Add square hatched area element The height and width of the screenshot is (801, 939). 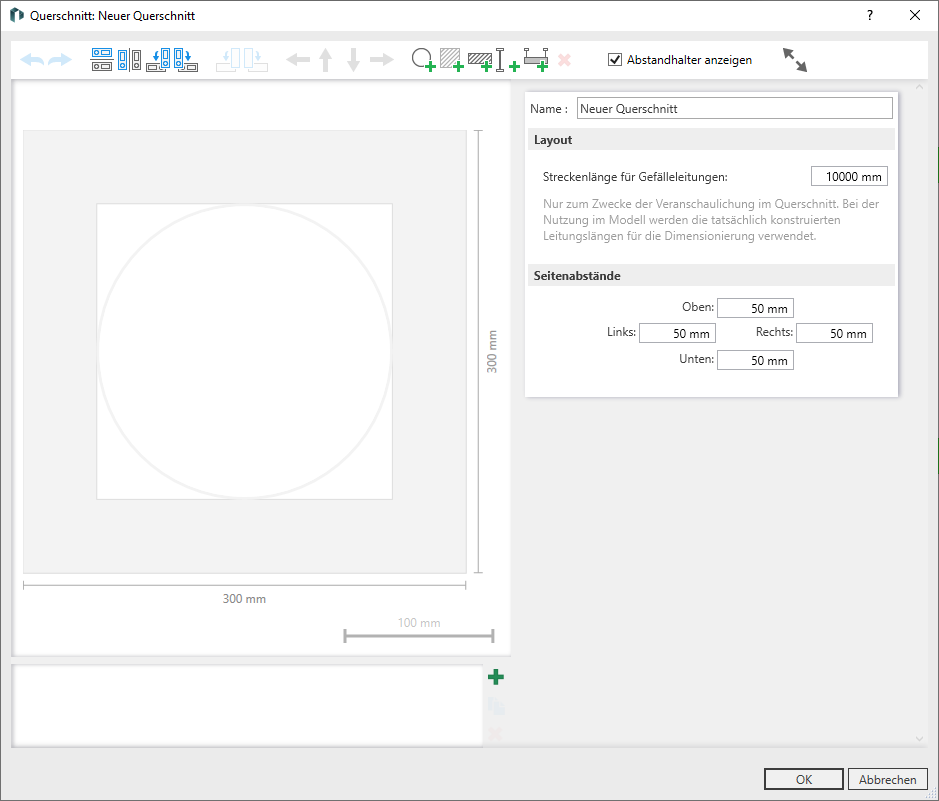452,60
